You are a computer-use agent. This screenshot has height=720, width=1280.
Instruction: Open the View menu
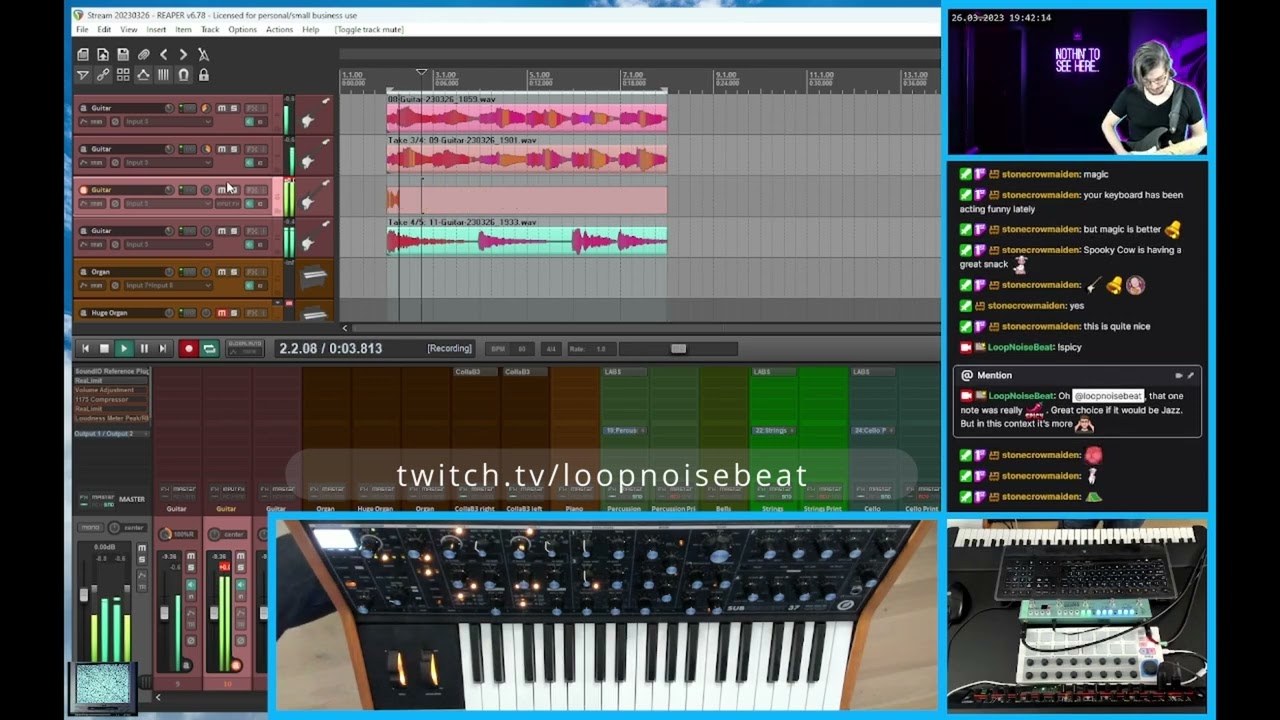click(x=129, y=29)
